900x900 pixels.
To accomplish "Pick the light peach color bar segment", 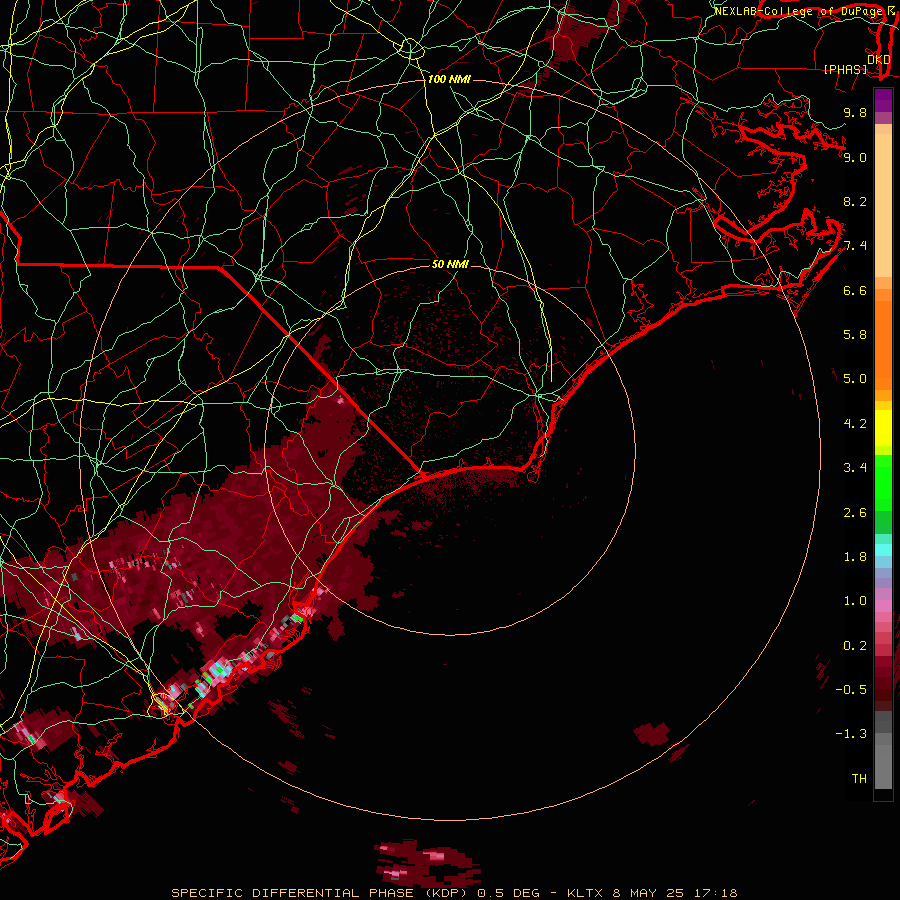I will click(x=883, y=207).
